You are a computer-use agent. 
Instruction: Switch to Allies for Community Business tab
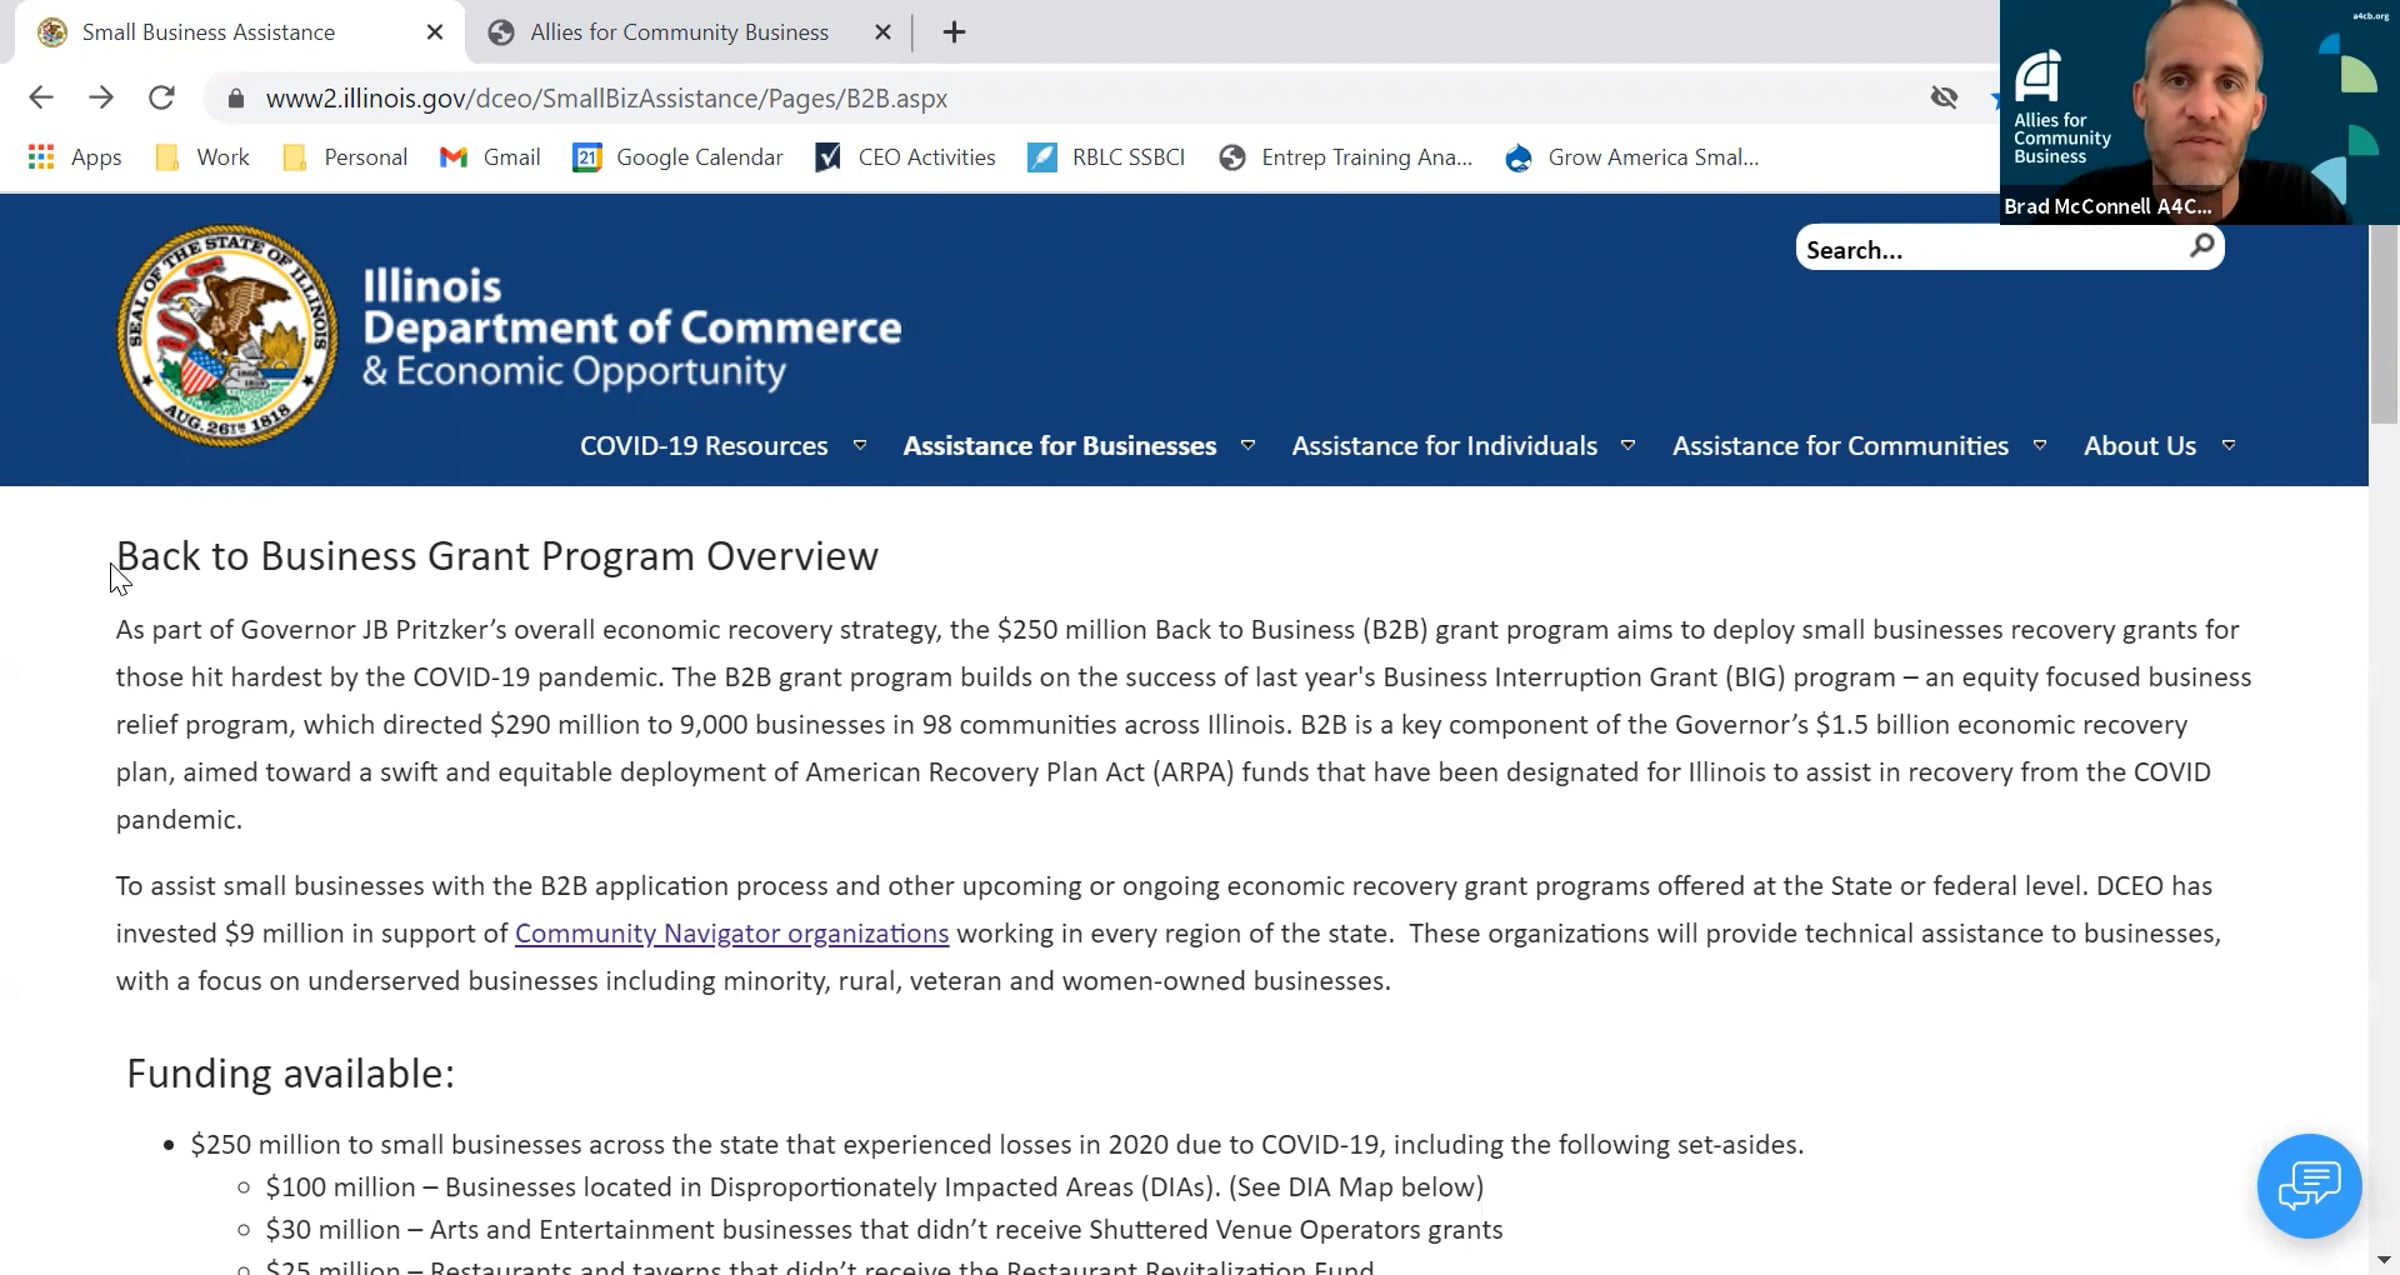(679, 32)
